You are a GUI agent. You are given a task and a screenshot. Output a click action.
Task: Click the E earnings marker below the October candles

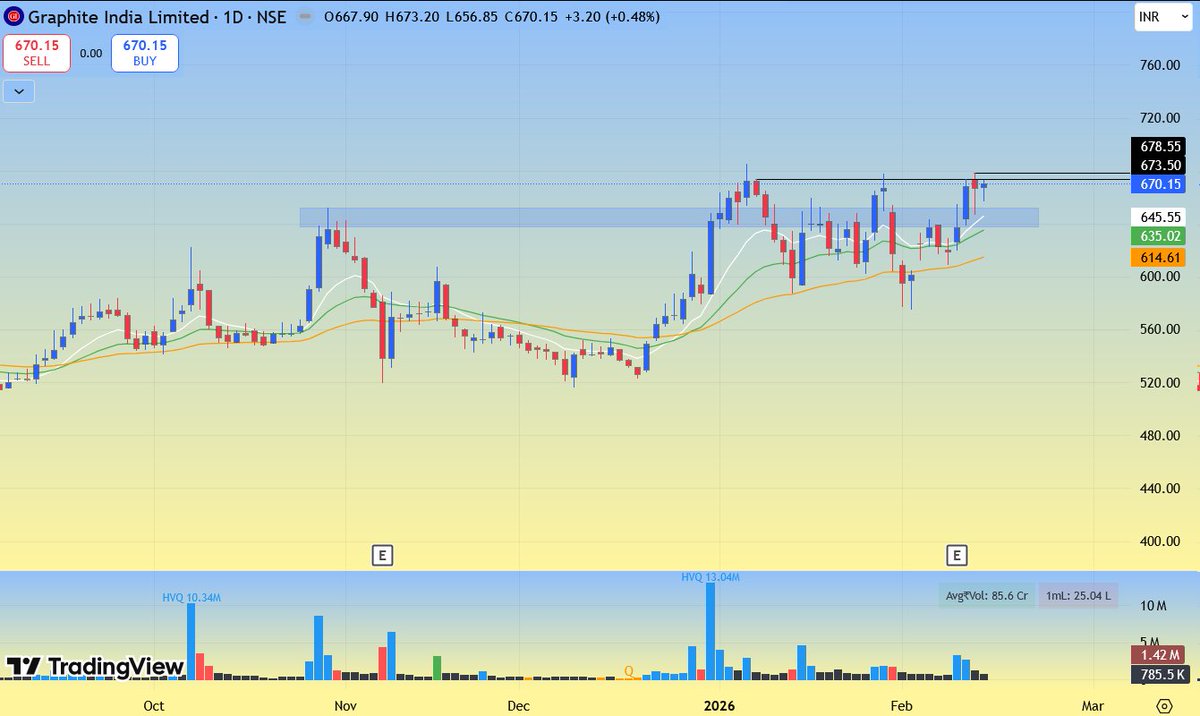coord(382,554)
